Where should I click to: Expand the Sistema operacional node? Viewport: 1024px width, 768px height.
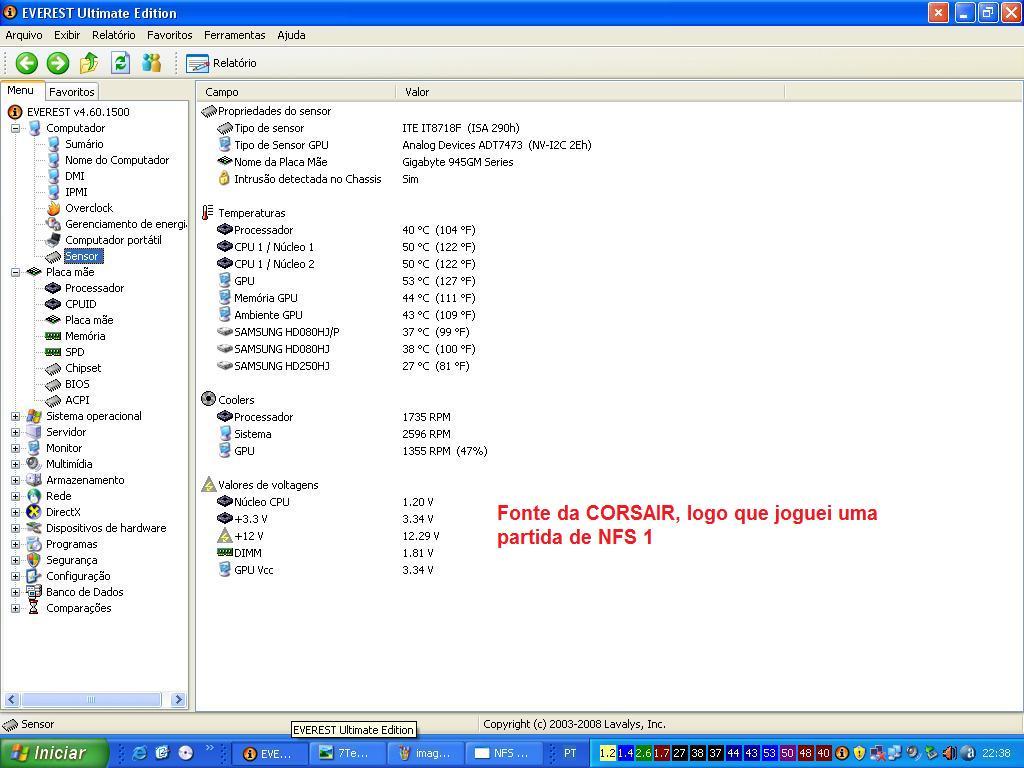coord(16,416)
